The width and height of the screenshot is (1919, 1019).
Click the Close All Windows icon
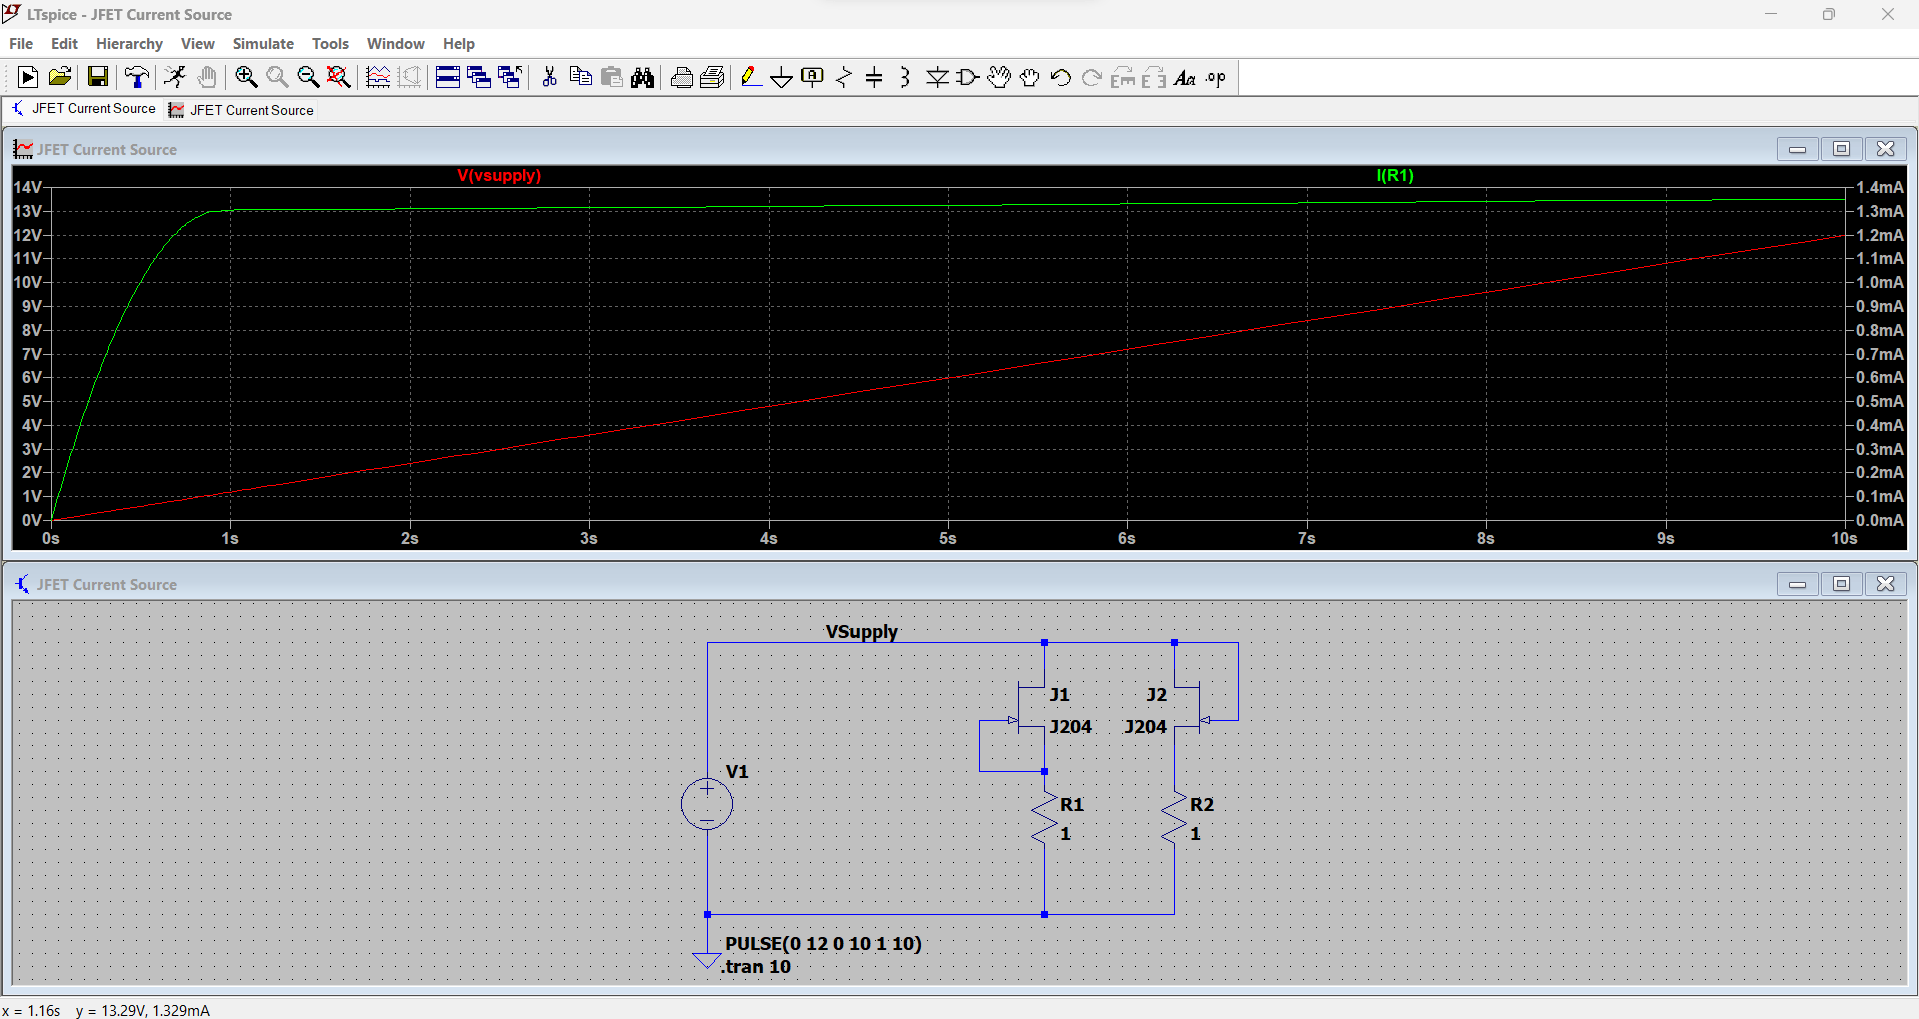point(510,77)
